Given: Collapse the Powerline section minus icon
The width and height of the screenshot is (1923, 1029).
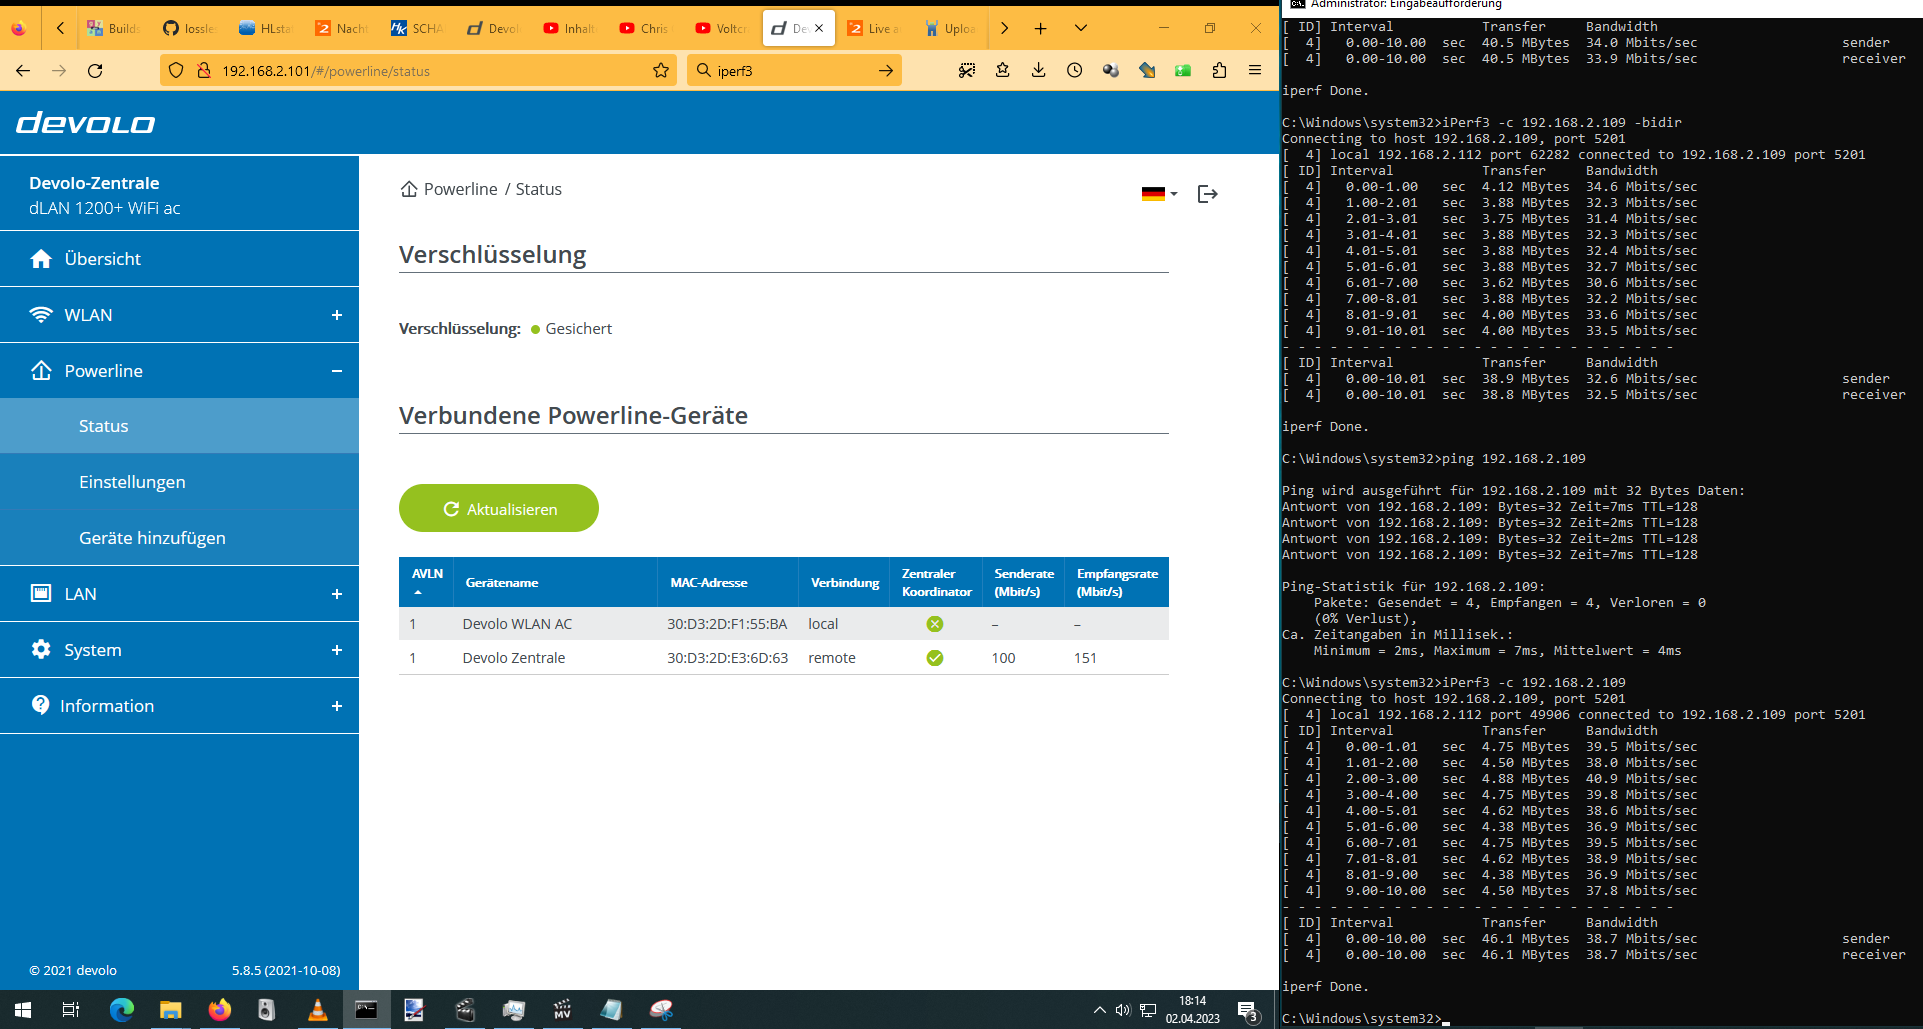Looking at the screenshot, I should click(x=337, y=371).
